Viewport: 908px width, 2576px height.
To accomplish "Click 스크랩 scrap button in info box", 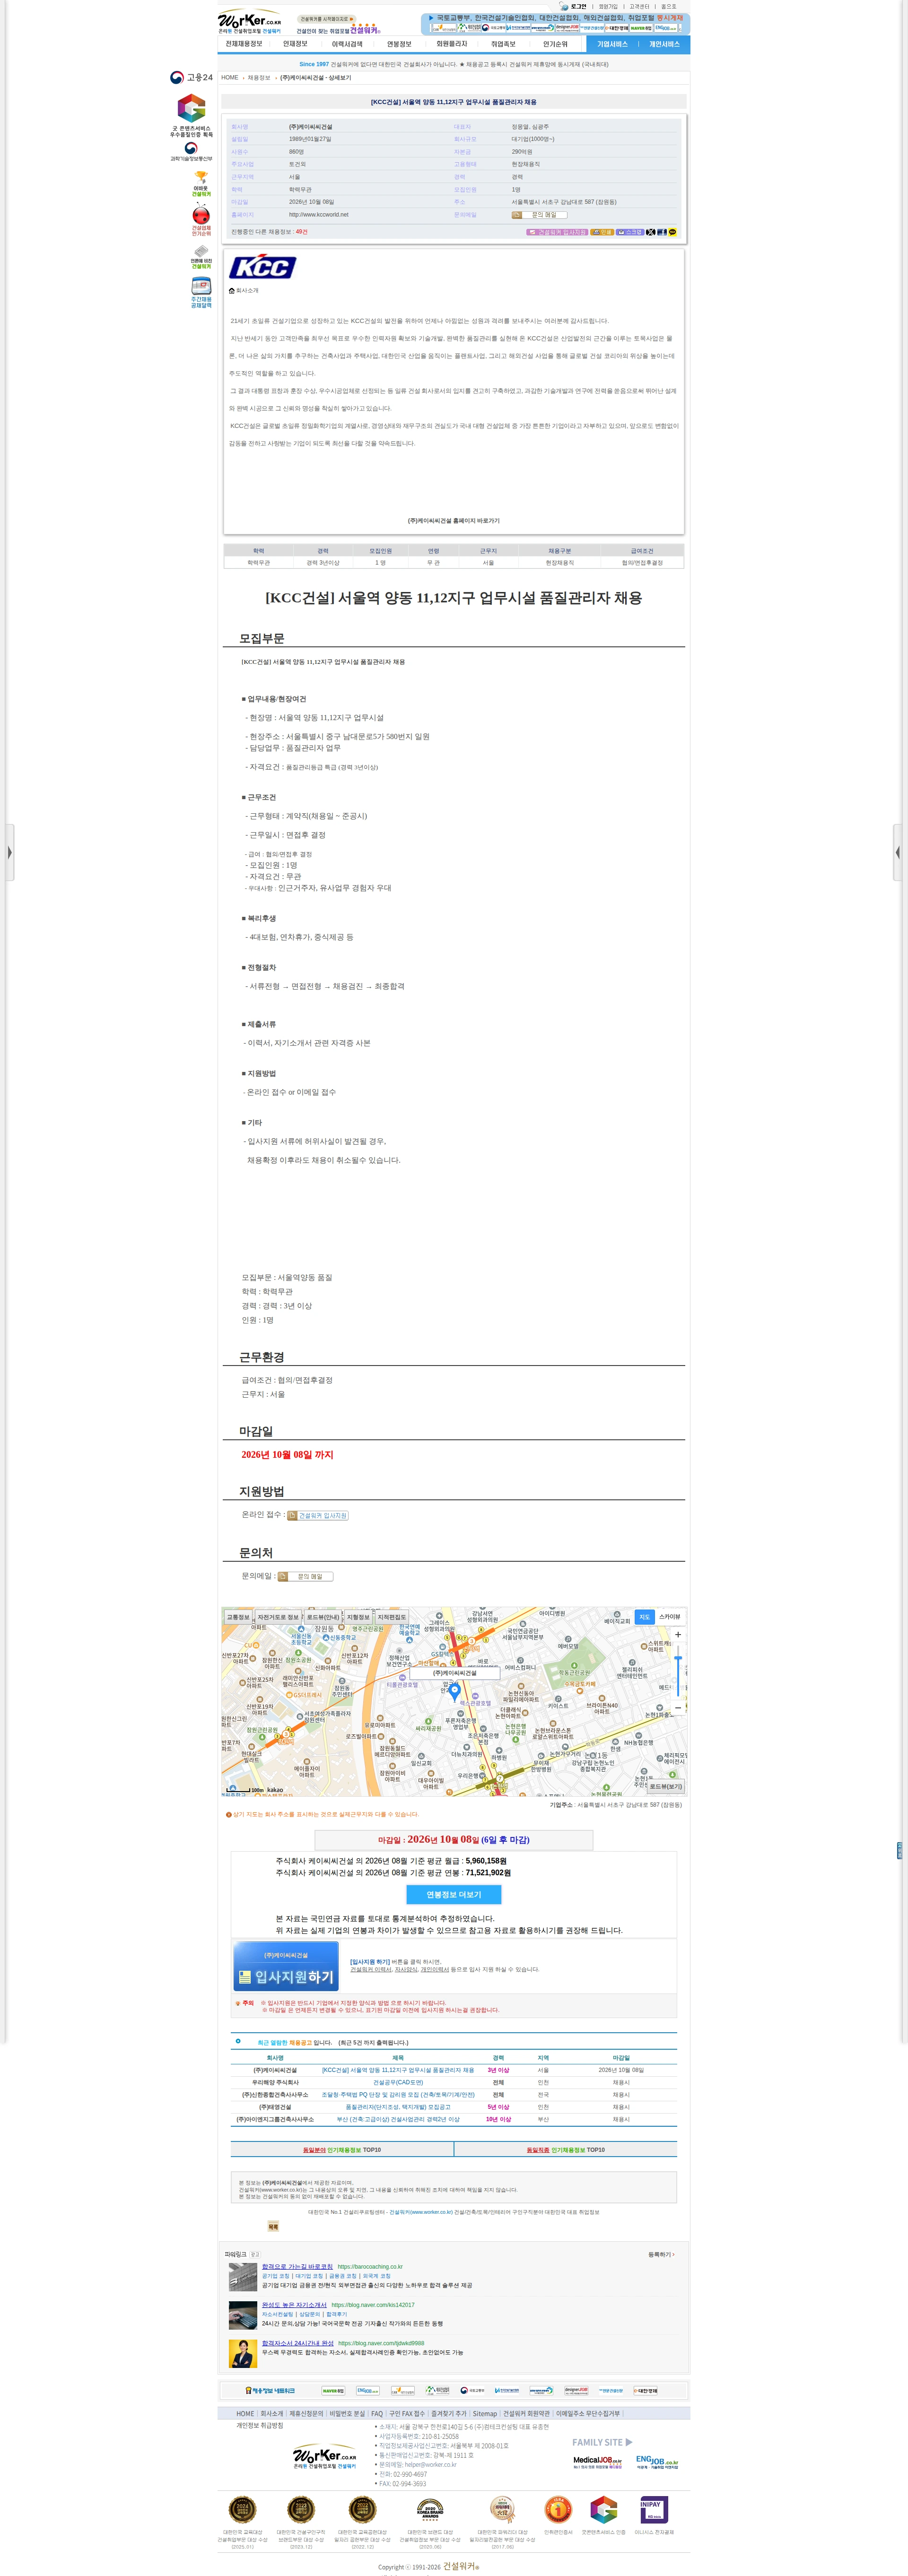I will coord(630,232).
